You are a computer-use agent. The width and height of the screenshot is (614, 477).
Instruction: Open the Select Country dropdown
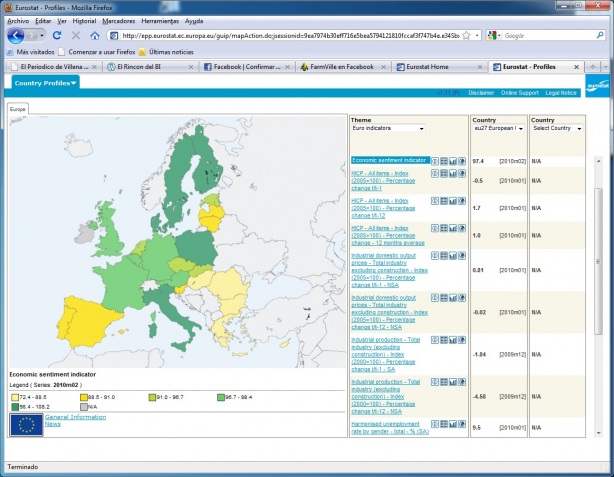(555, 128)
